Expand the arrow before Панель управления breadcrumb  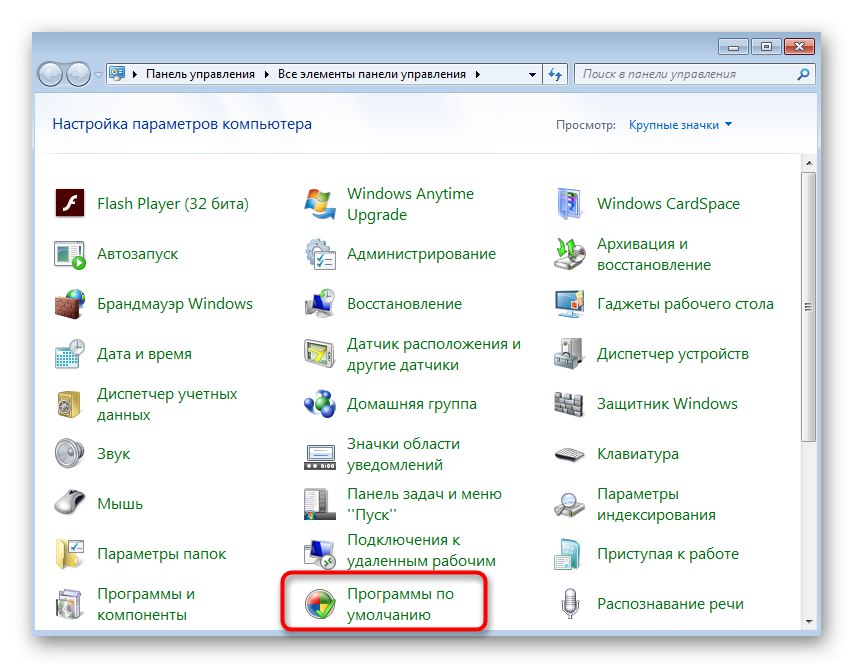[x=135, y=75]
